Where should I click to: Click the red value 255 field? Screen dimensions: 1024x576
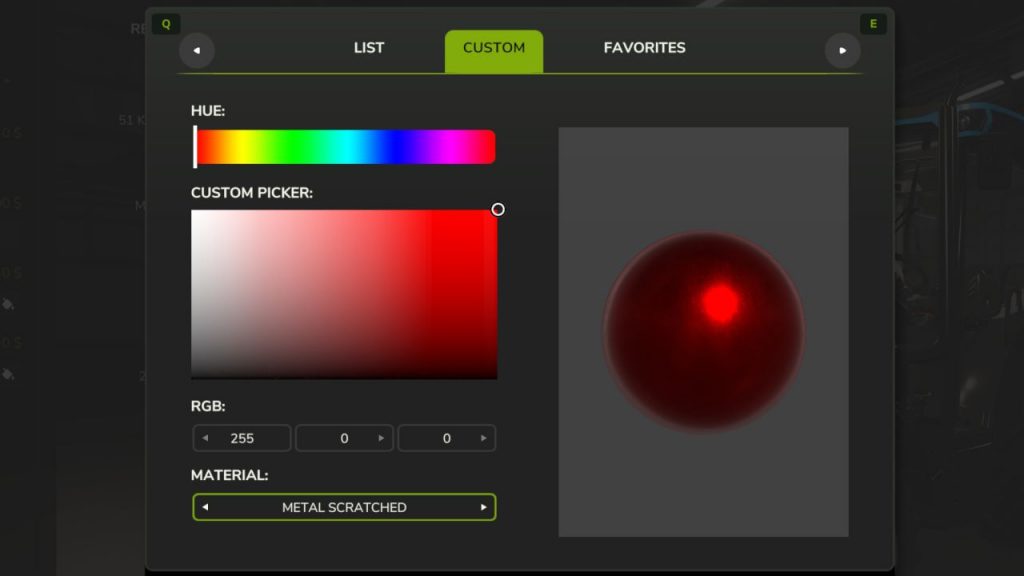pos(245,437)
